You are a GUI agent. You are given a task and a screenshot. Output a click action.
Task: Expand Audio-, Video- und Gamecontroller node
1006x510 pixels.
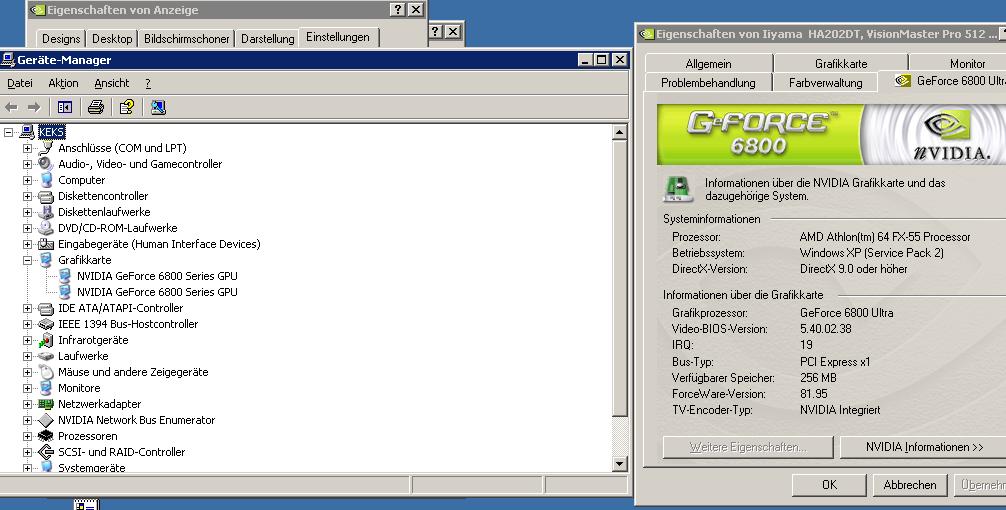[x=27, y=164]
